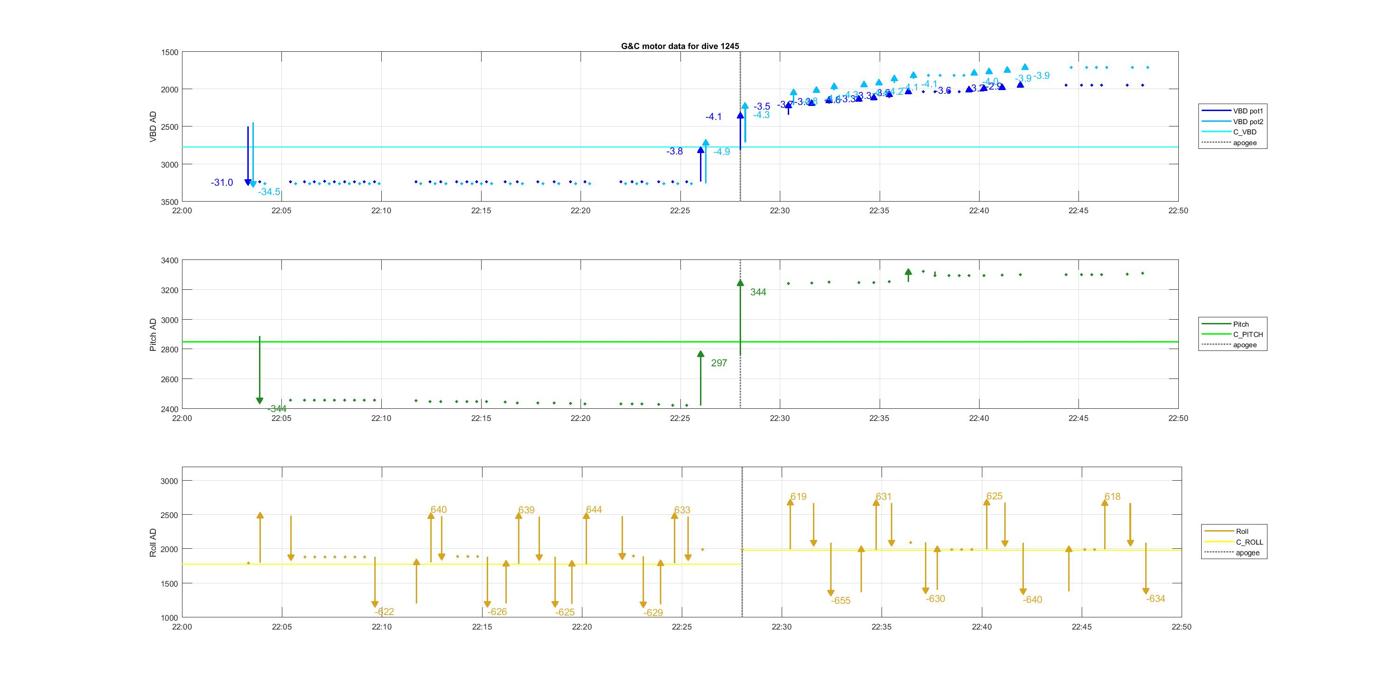Click the "1000" tick on Roll axis

pos(171,618)
